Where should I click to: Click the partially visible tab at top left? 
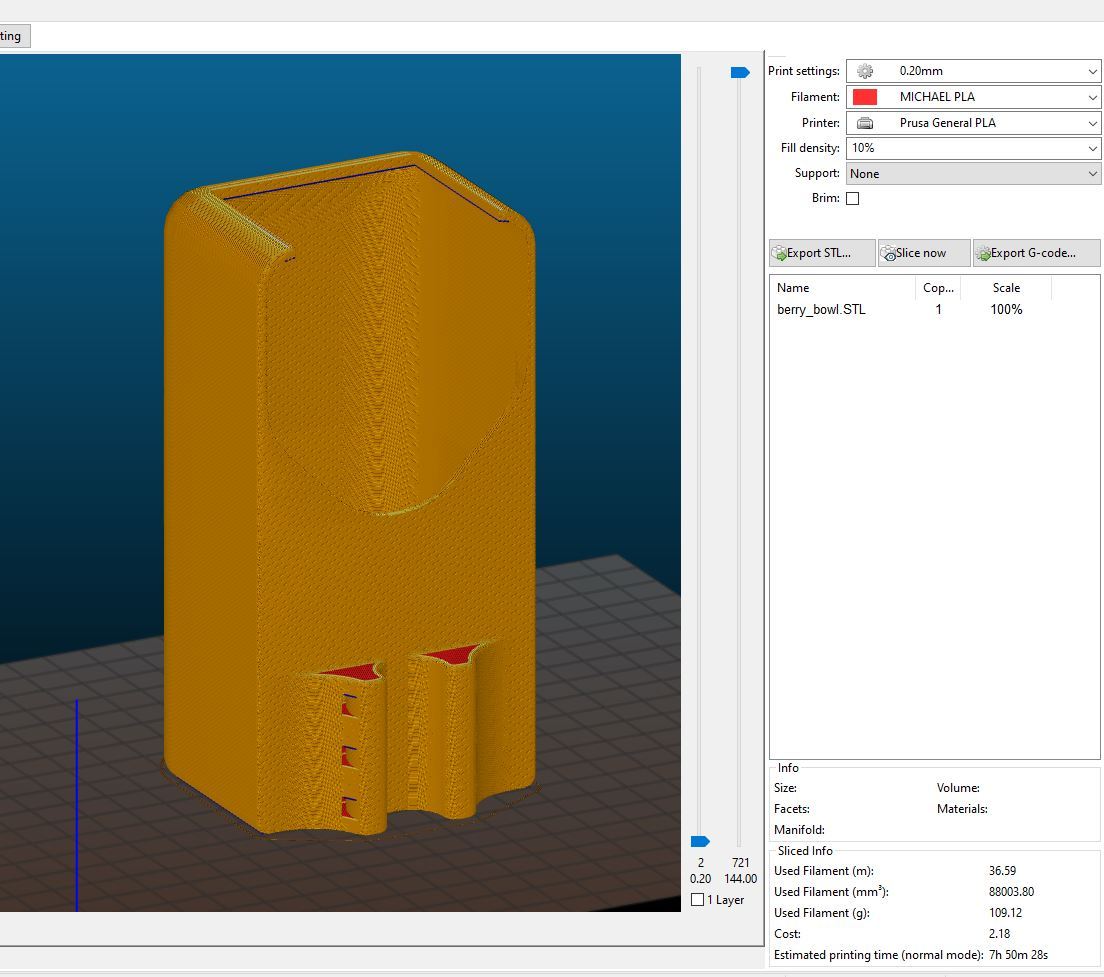[x=15, y=36]
